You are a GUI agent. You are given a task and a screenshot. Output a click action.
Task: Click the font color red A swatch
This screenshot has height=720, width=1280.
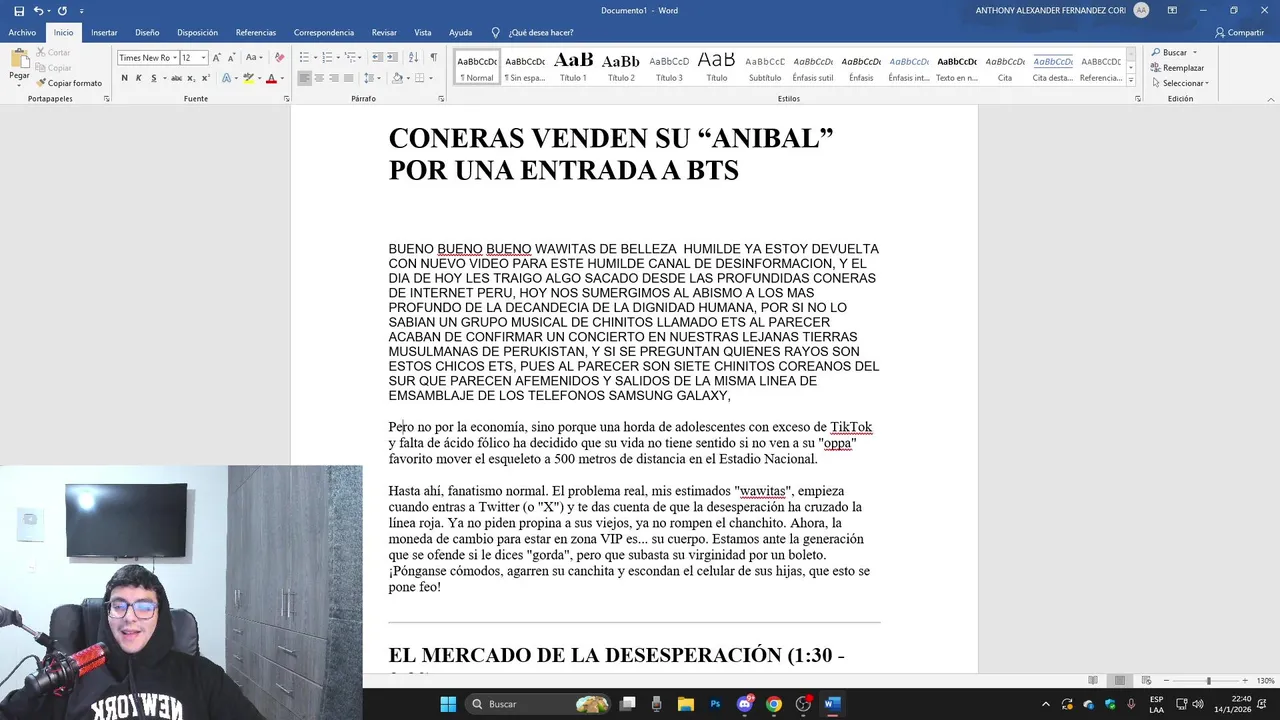pos(270,78)
